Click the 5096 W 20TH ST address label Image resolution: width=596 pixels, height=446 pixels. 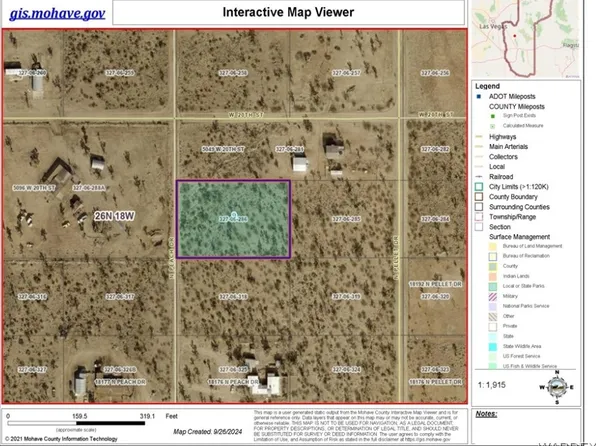click(34, 188)
